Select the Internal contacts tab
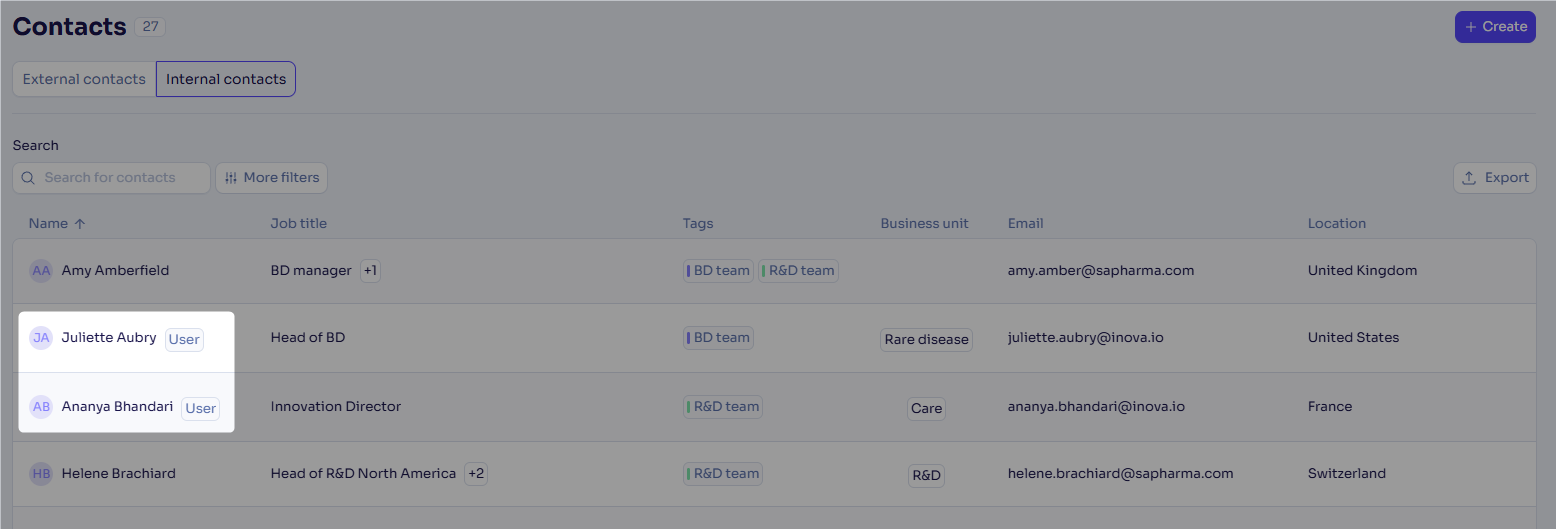The width and height of the screenshot is (1556, 529). tap(226, 79)
